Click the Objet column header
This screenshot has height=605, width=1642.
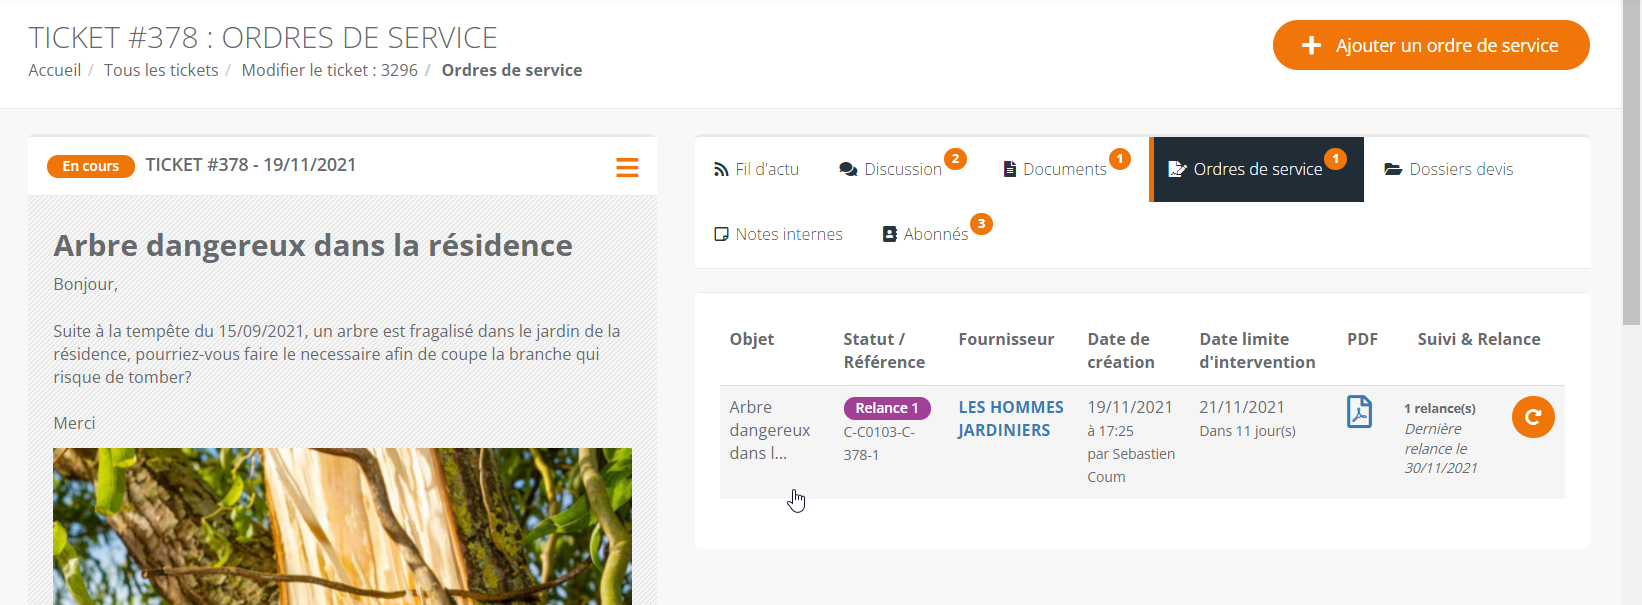click(x=752, y=339)
